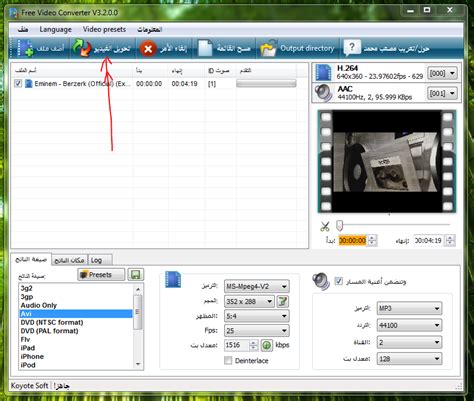Switch to the Output location tab
Image resolution: width=474 pixels, height=401 pixels.
click(x=69, y=260)
